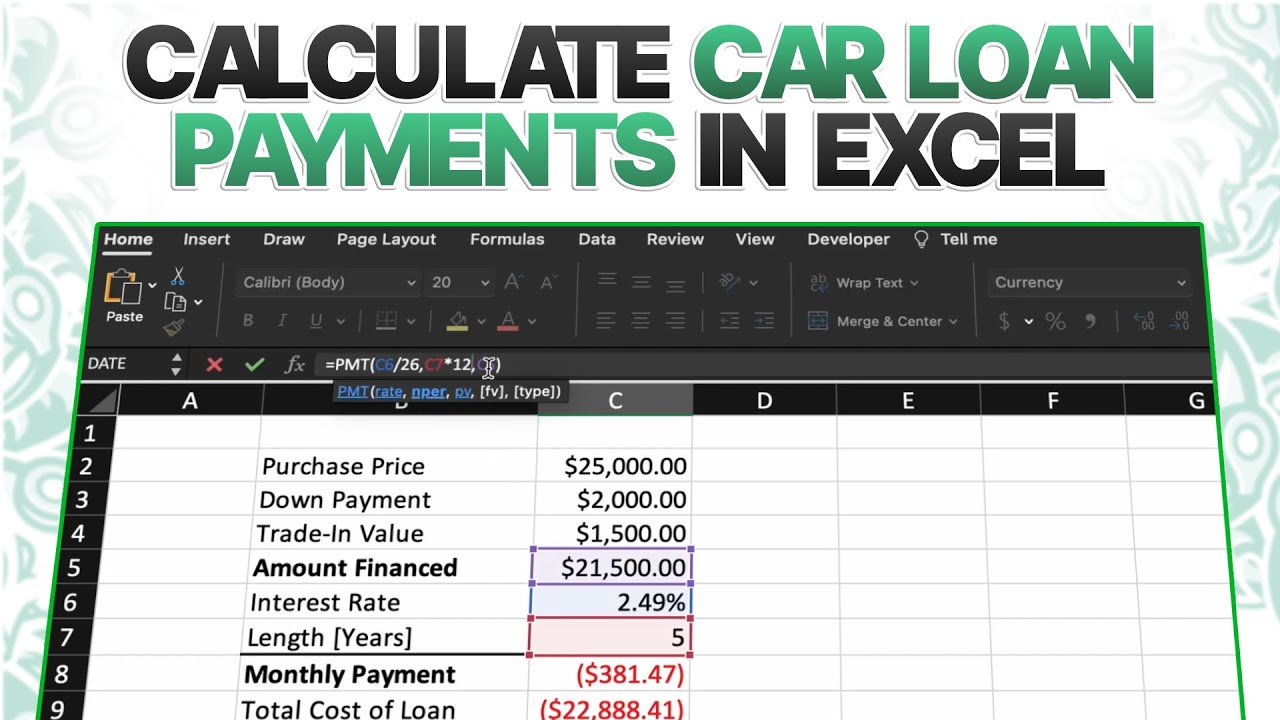This screenshot has width=1280, height=720.
Task: Switch to the View tab
Action: (755, 239)
